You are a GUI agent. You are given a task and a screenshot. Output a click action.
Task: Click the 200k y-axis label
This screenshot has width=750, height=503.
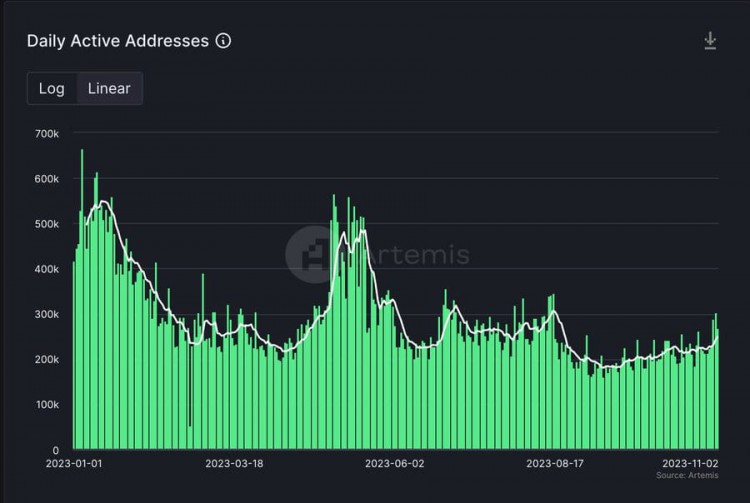click(x=47, y=359)
